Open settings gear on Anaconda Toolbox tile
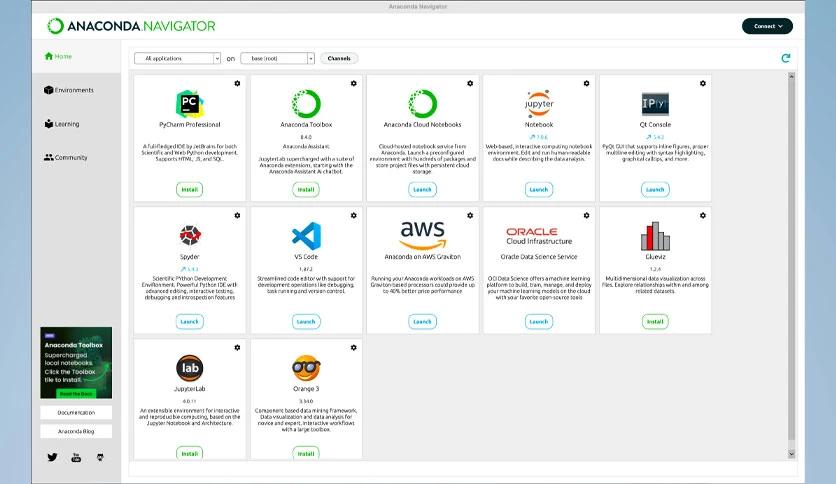This screenshot has height=484, width=836. click(353, 83)
